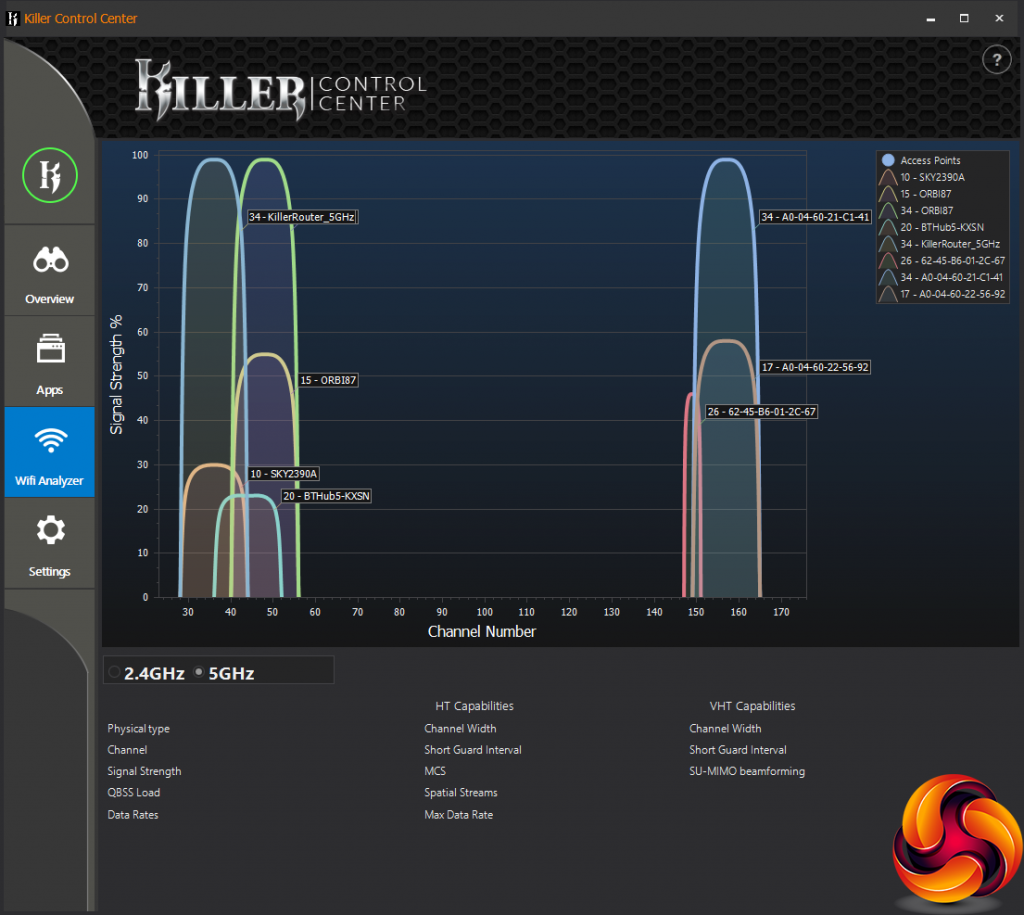Click the 17 - A0-04-60-22-56-92 chart label
The height and width of the screenshot is (915, 1024).
point(815,367)
